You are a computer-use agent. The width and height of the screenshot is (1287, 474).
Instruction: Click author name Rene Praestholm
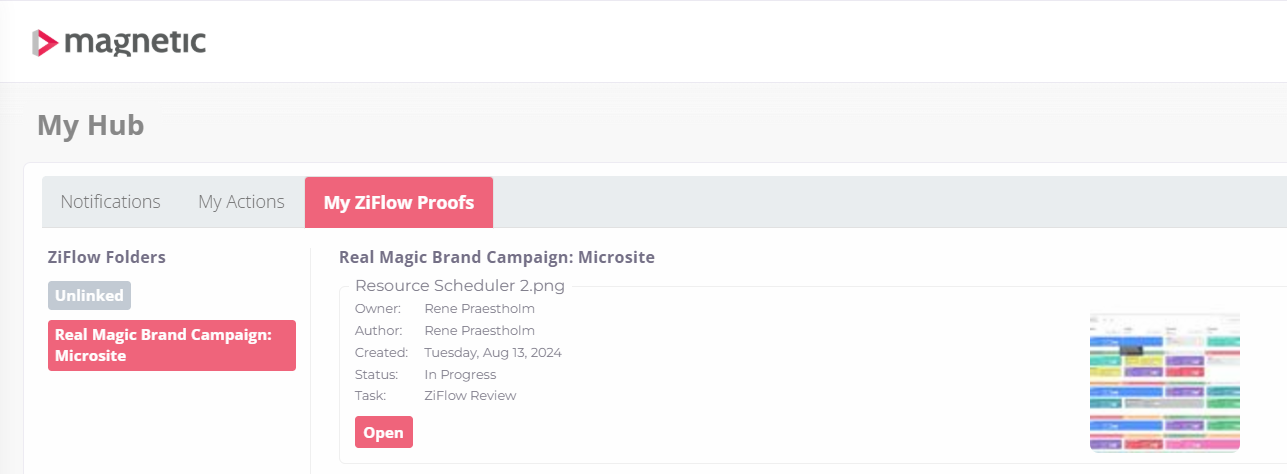click(479, 331)
